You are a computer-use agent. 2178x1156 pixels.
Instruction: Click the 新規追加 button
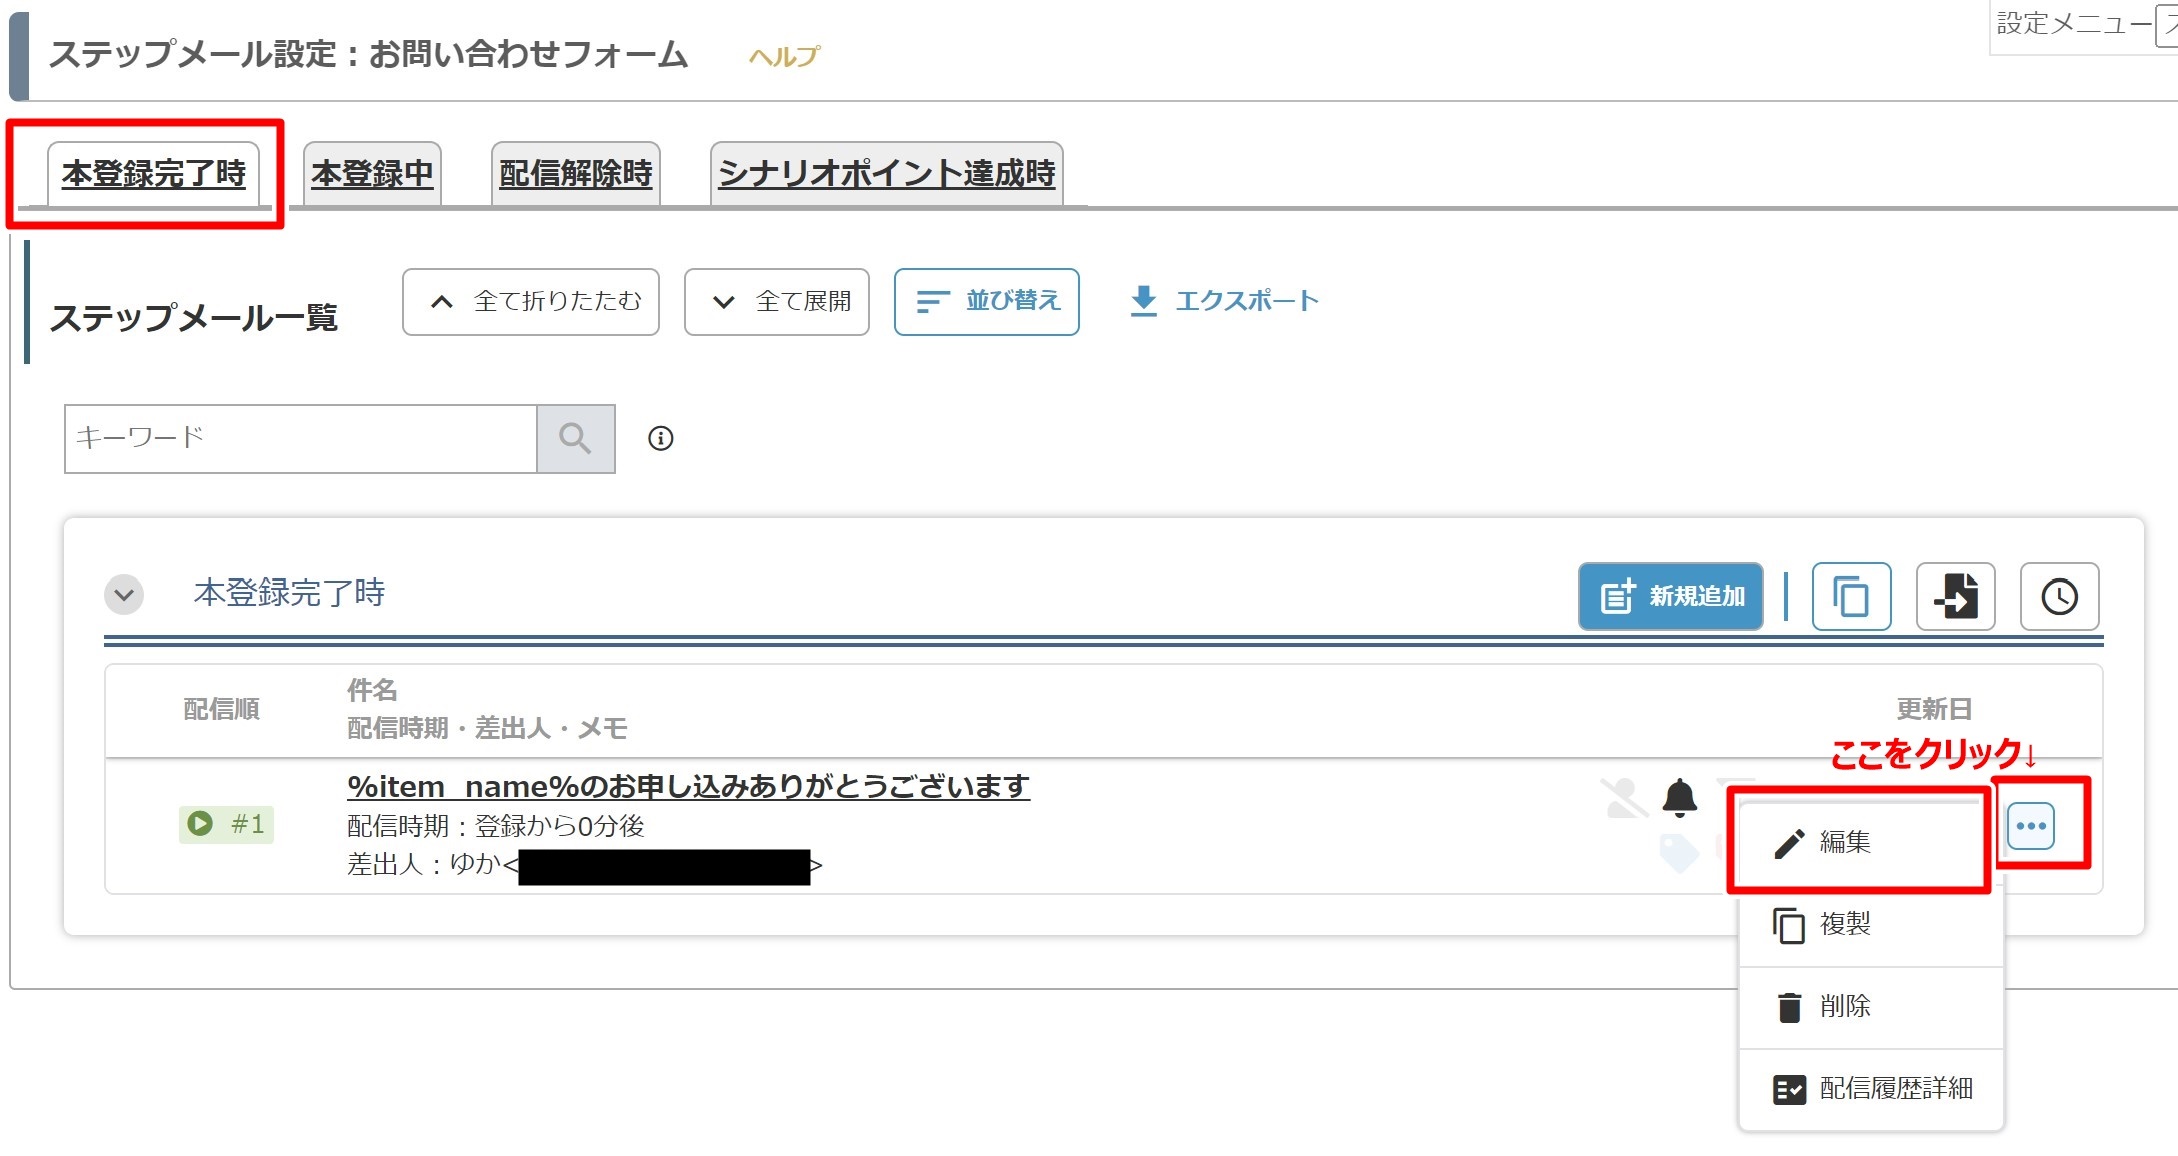click(1671, 596)
